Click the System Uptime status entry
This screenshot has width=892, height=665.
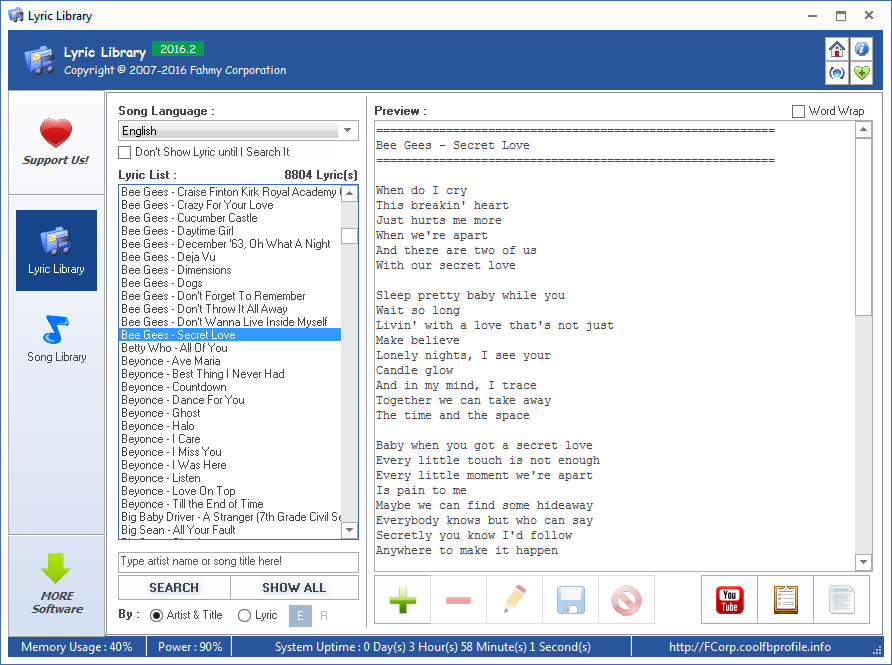[x=432, y=647]
